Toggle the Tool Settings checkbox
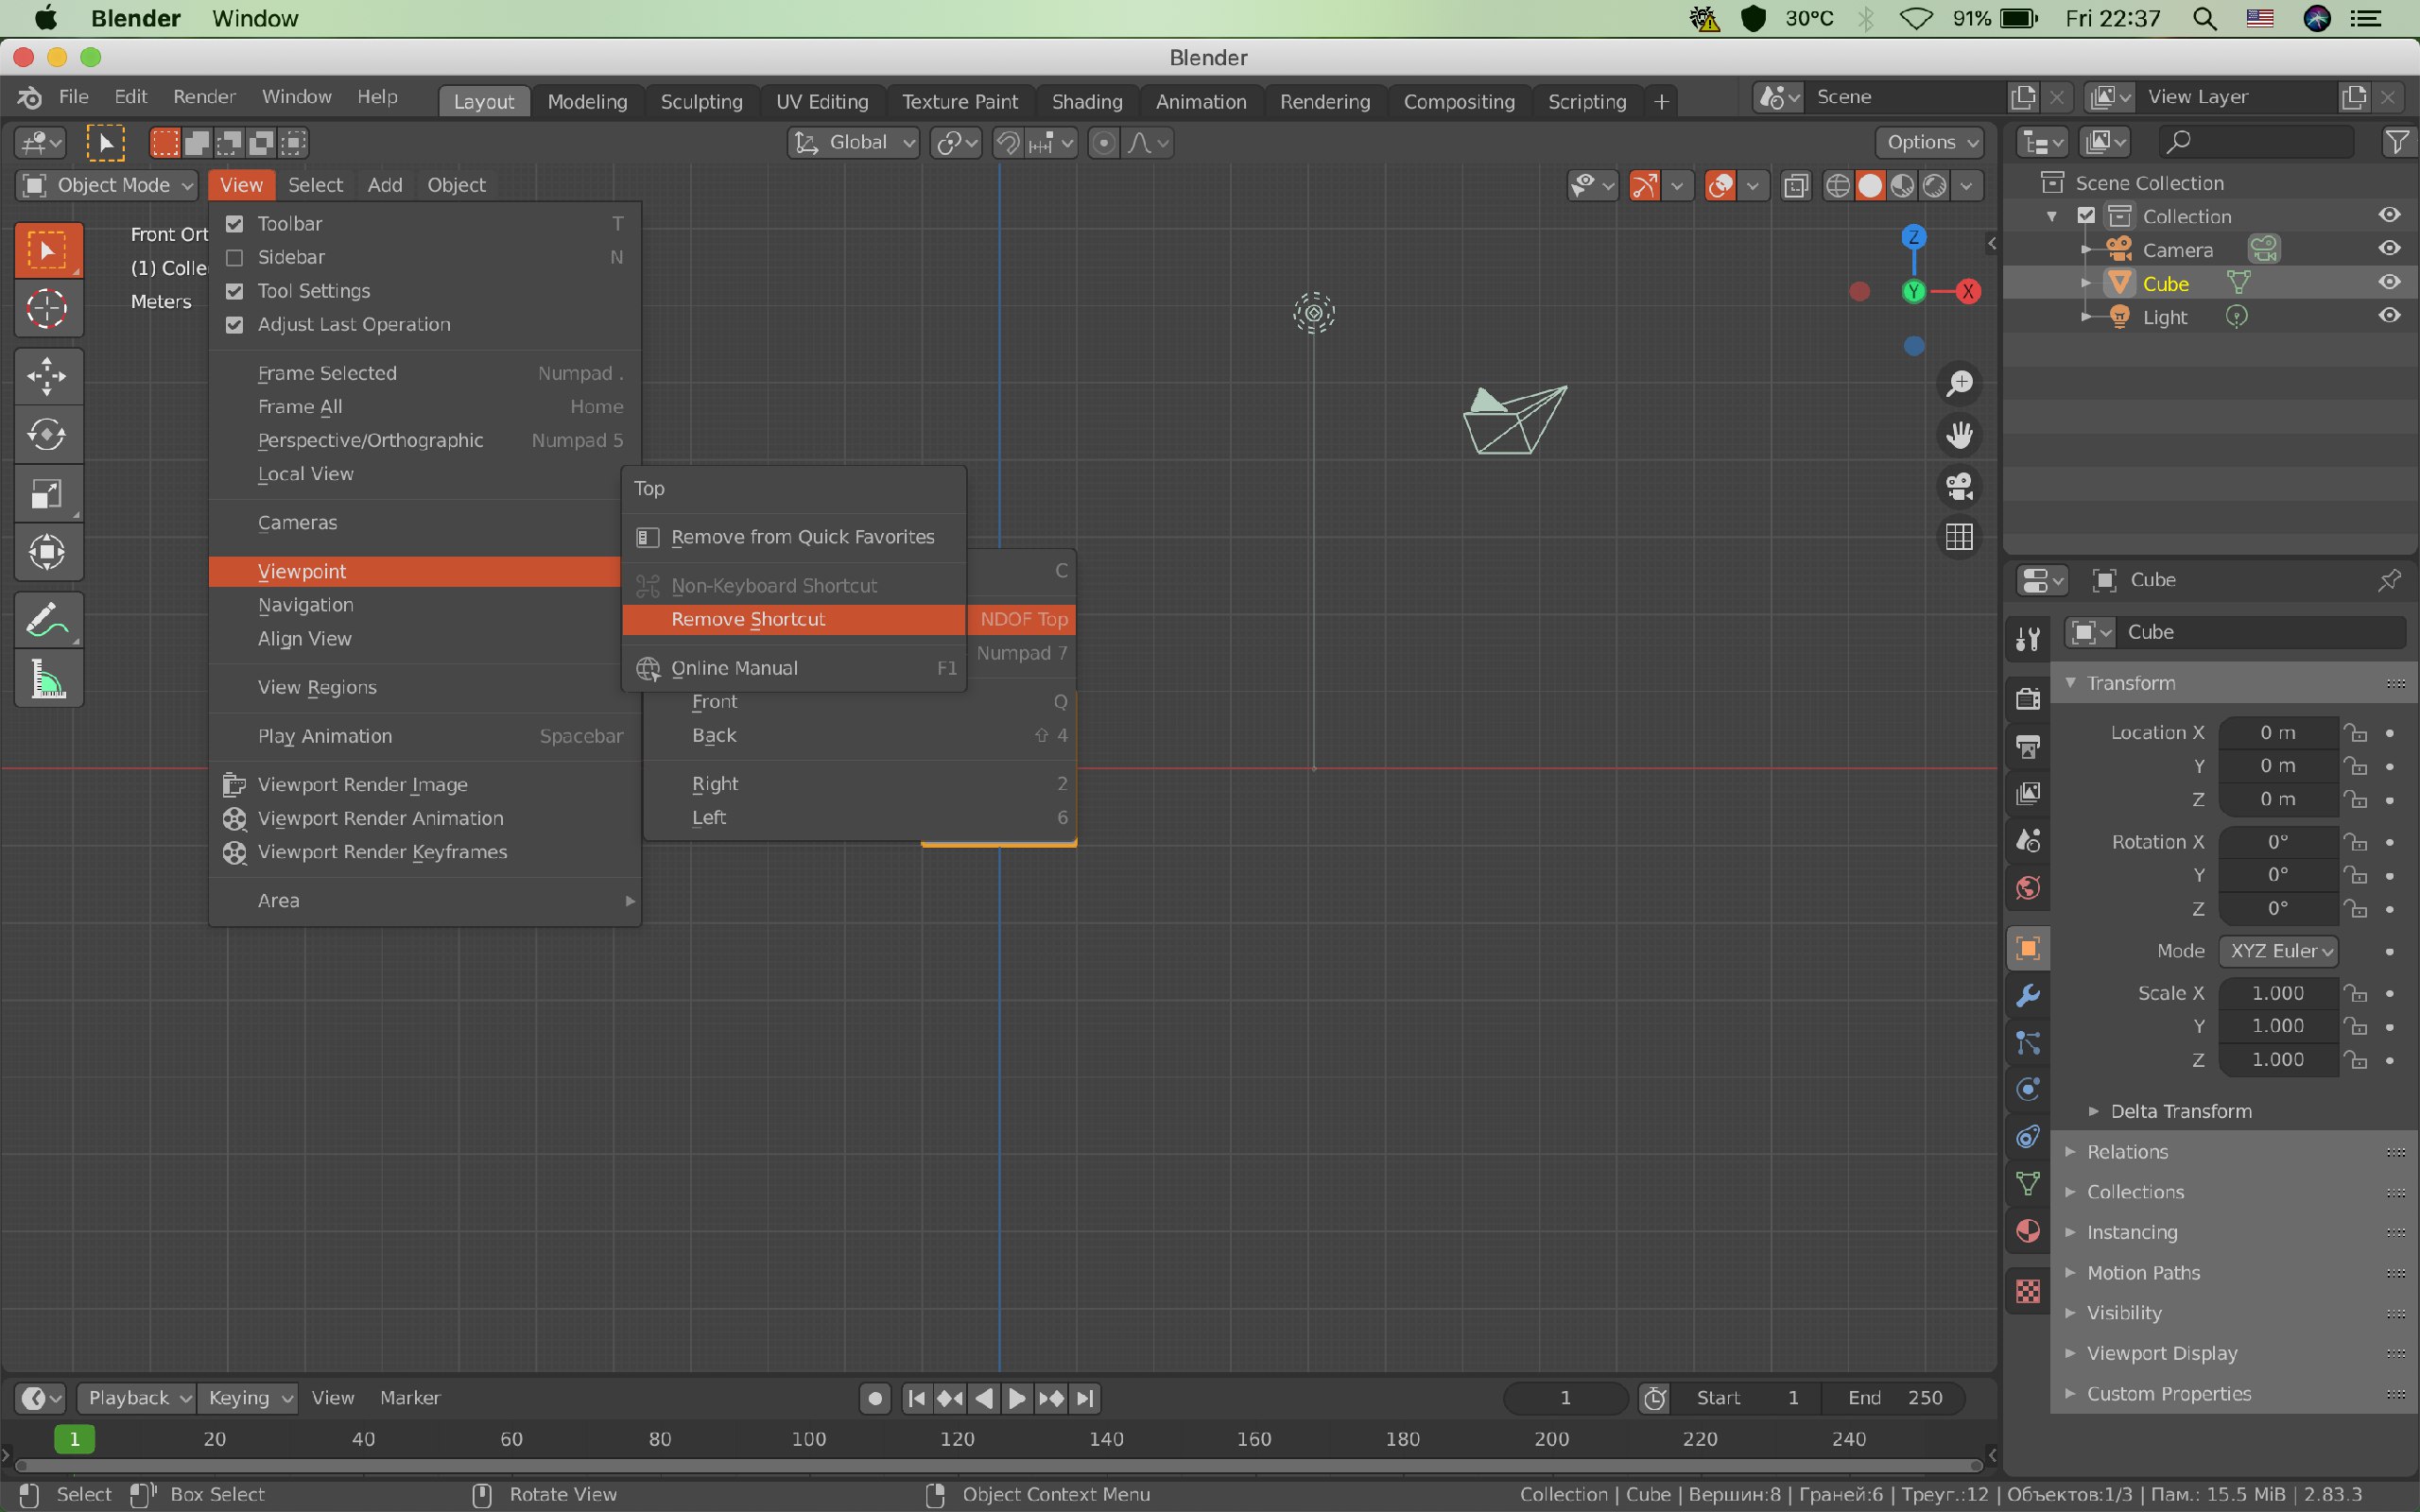The height and width of the screenshot is (1512, 2420). pyautogui.click(x=234, y=291)
